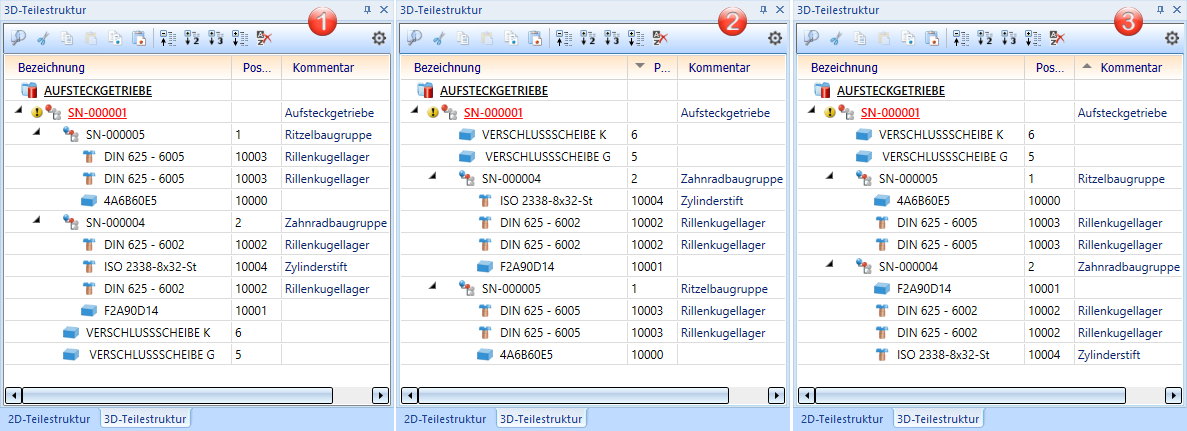Click the search magnifier icon in the middle panel toolbar
Screen dimensions: 1187x431
414,38
